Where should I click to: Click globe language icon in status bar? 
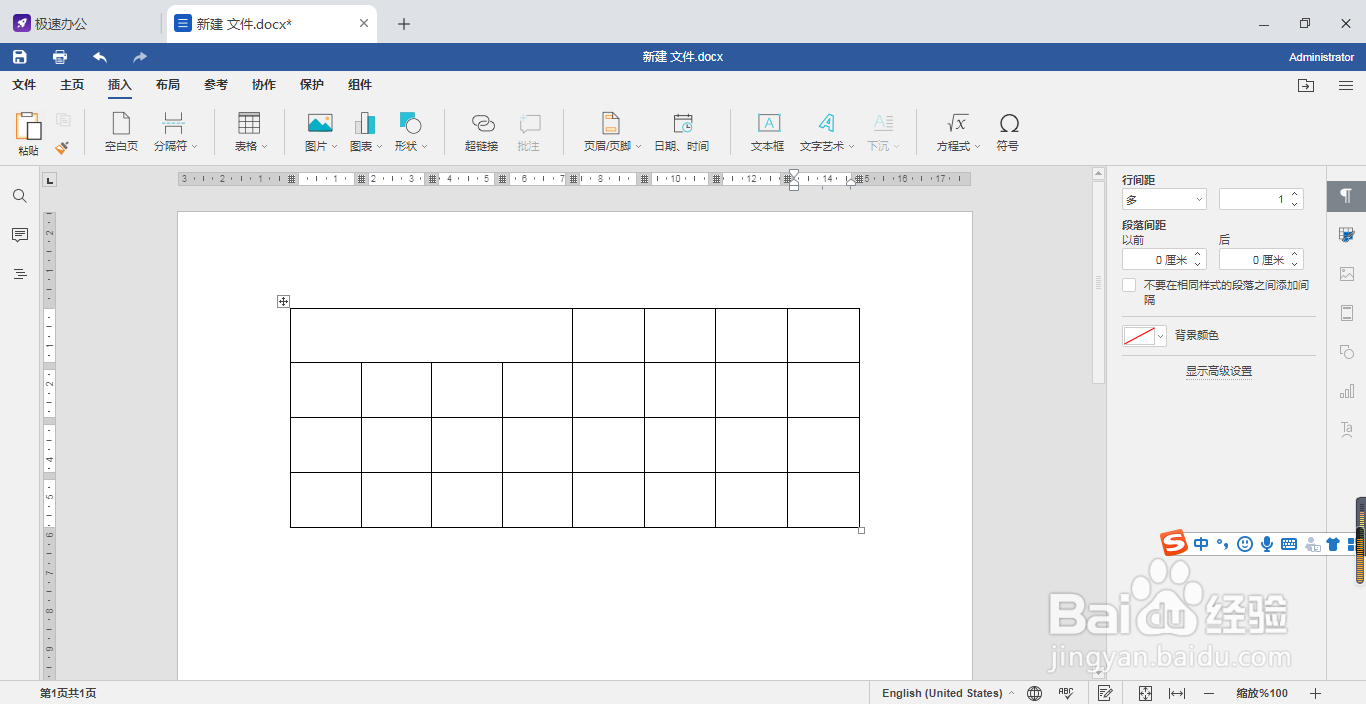[x=1035, y=693]
